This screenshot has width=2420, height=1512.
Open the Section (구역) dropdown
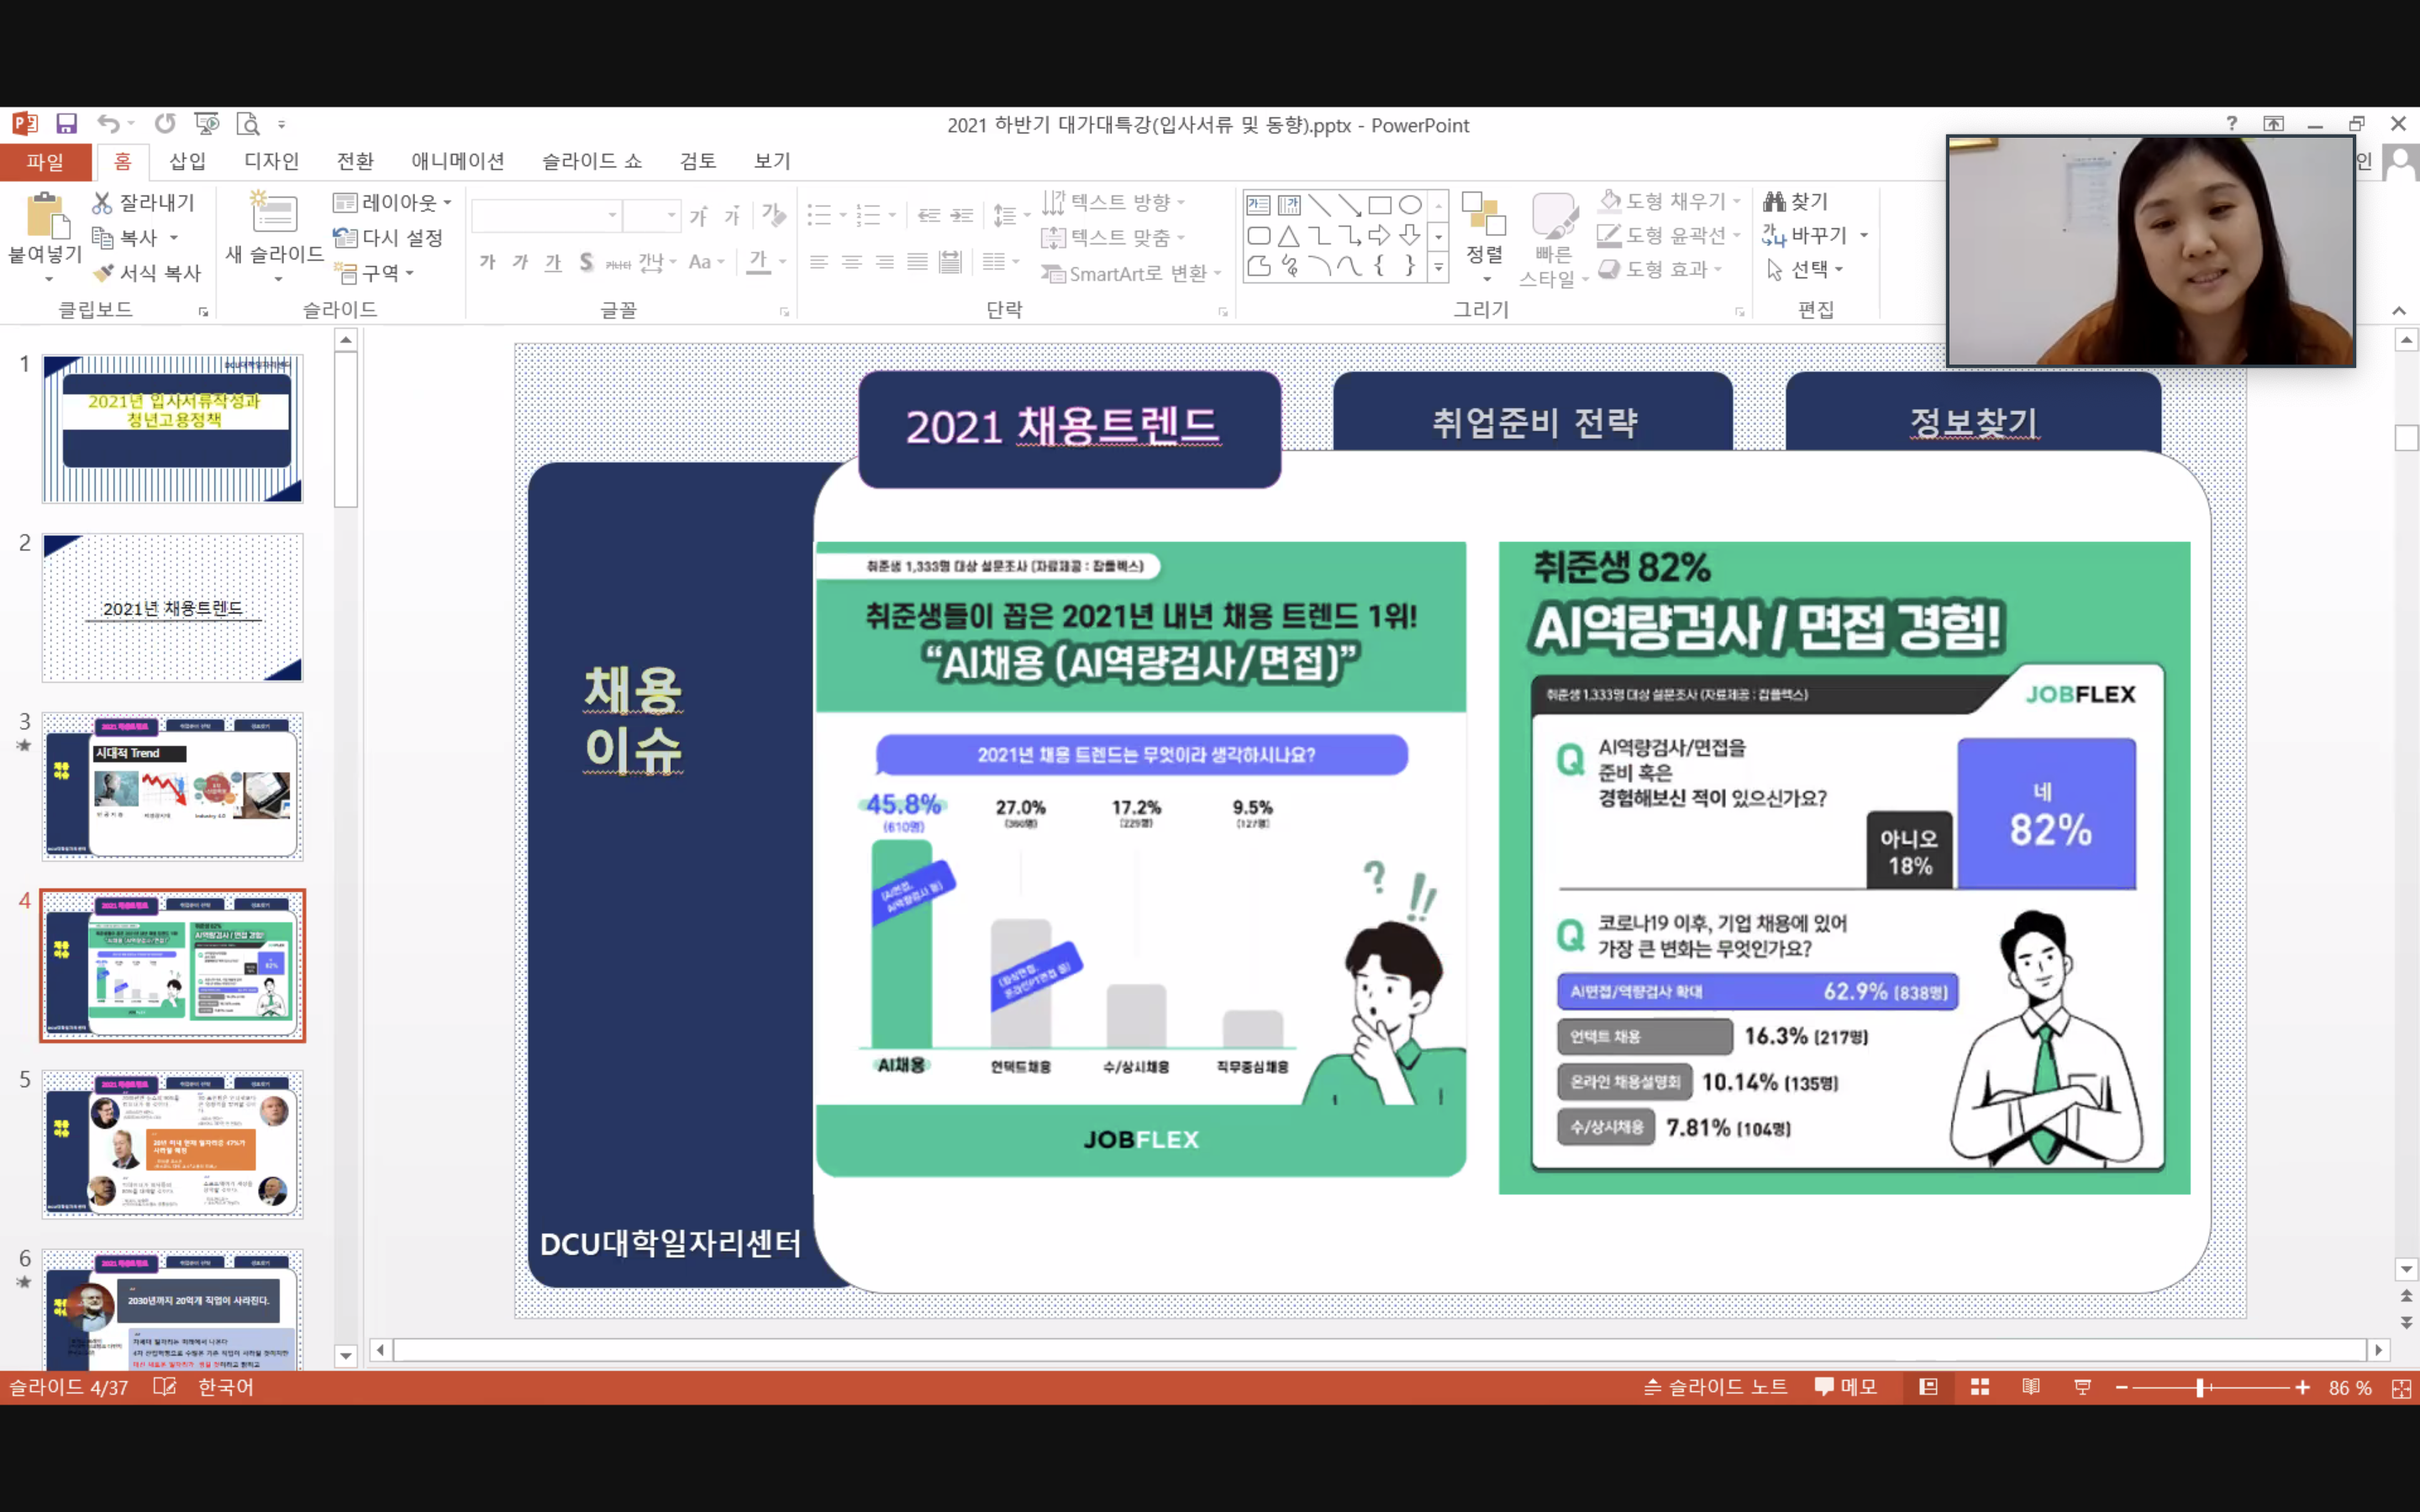pos(374,273)
